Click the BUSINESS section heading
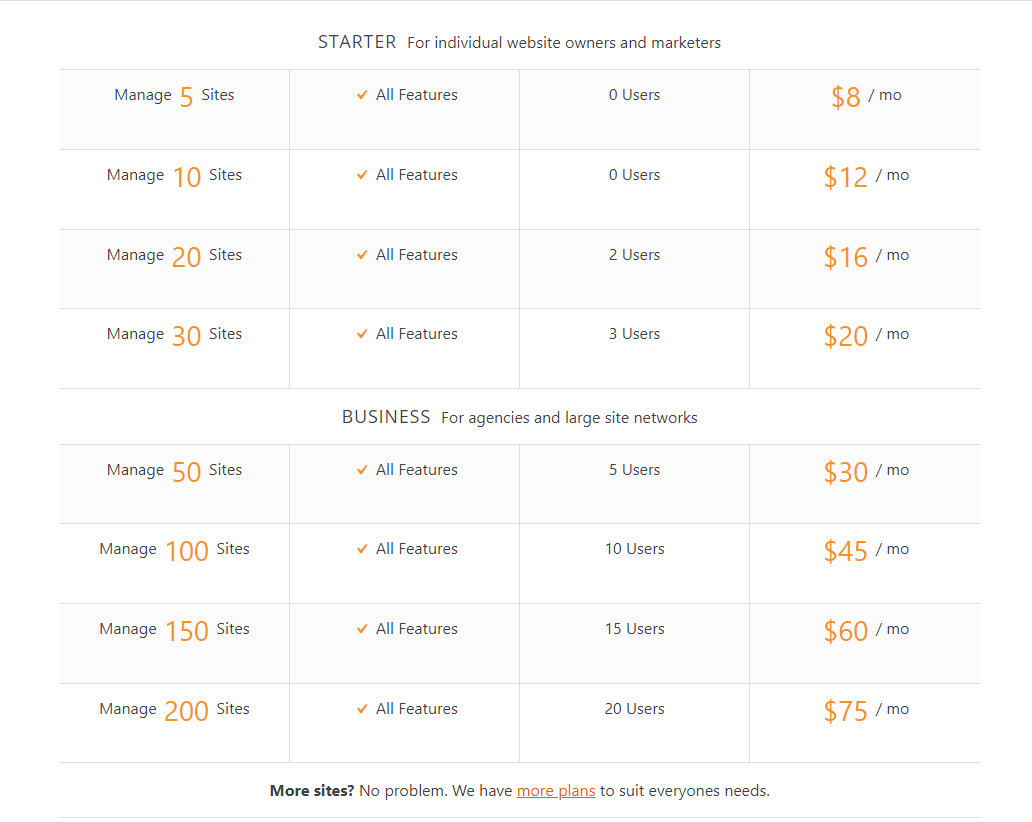The width and height of the screenshot is (1032, 822). point(386,417)
